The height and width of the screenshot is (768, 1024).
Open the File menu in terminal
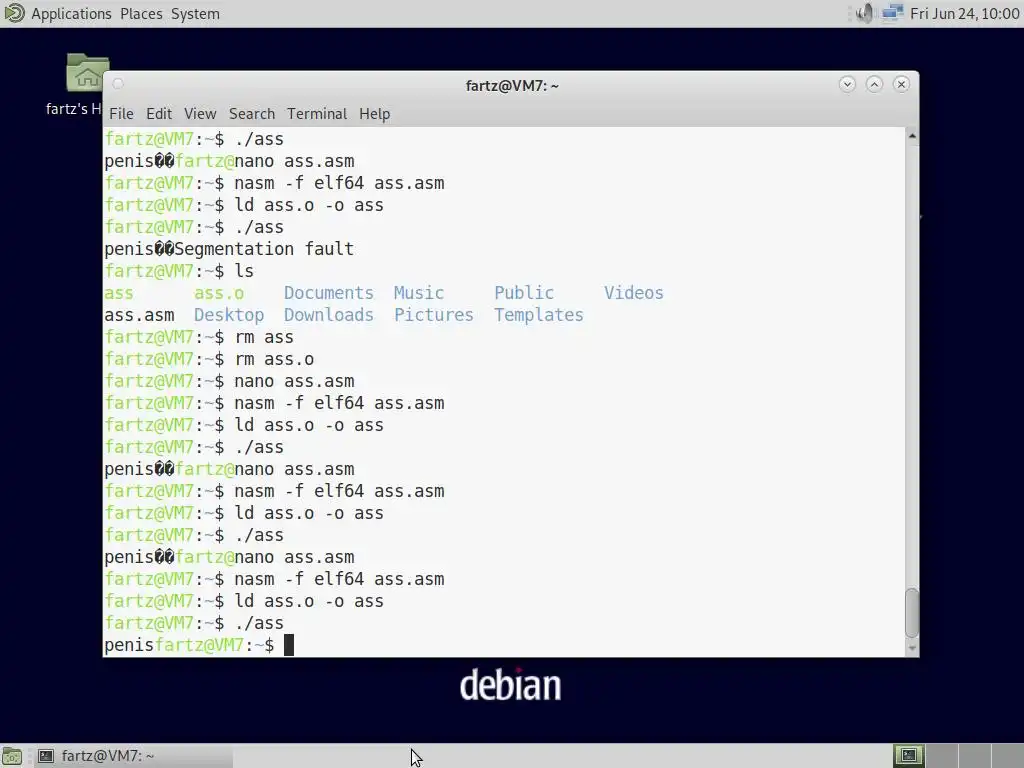pyautogui.click(x=121, y=114)
